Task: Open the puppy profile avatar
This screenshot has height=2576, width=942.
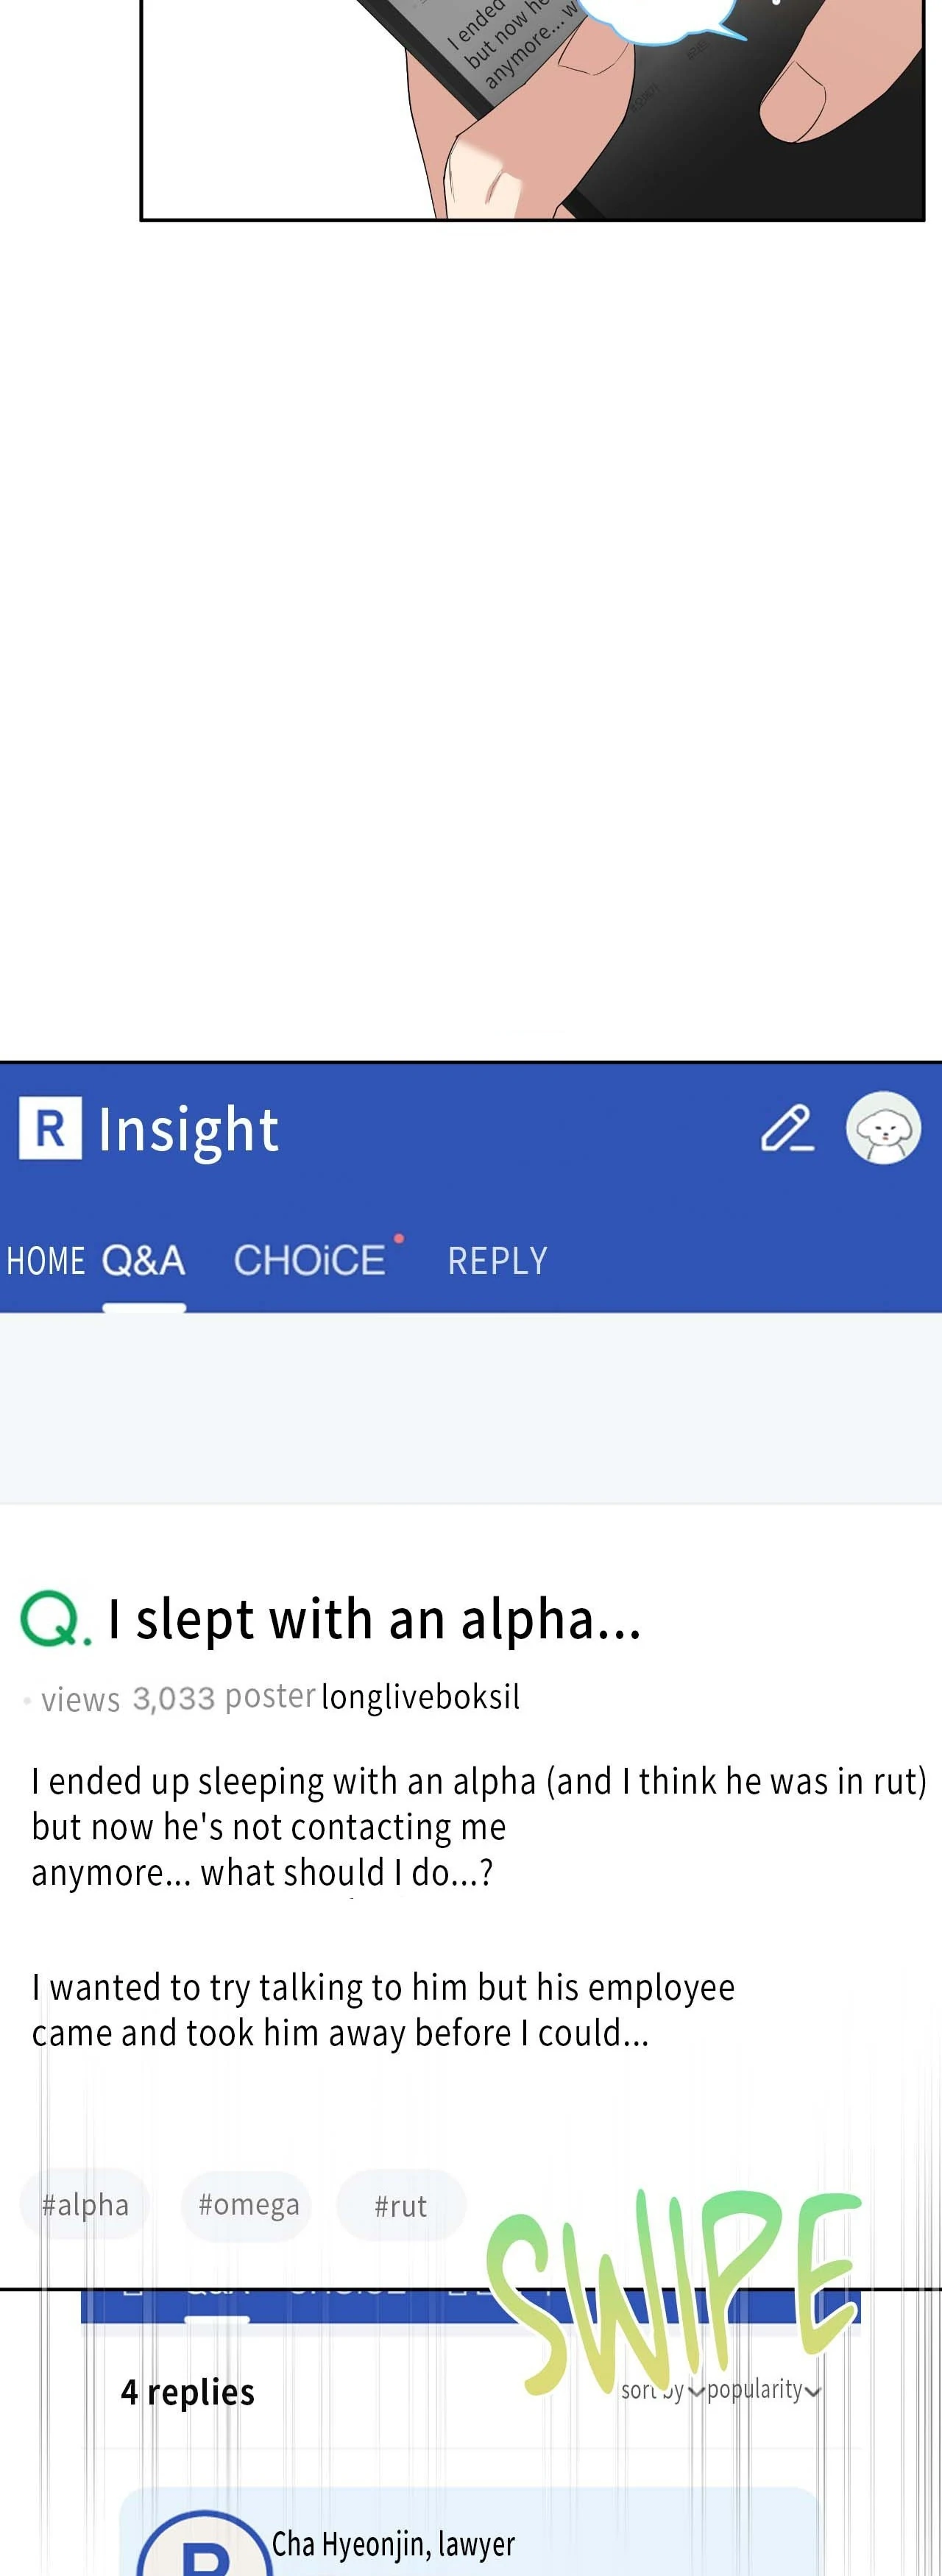Action: (883, 1128)
